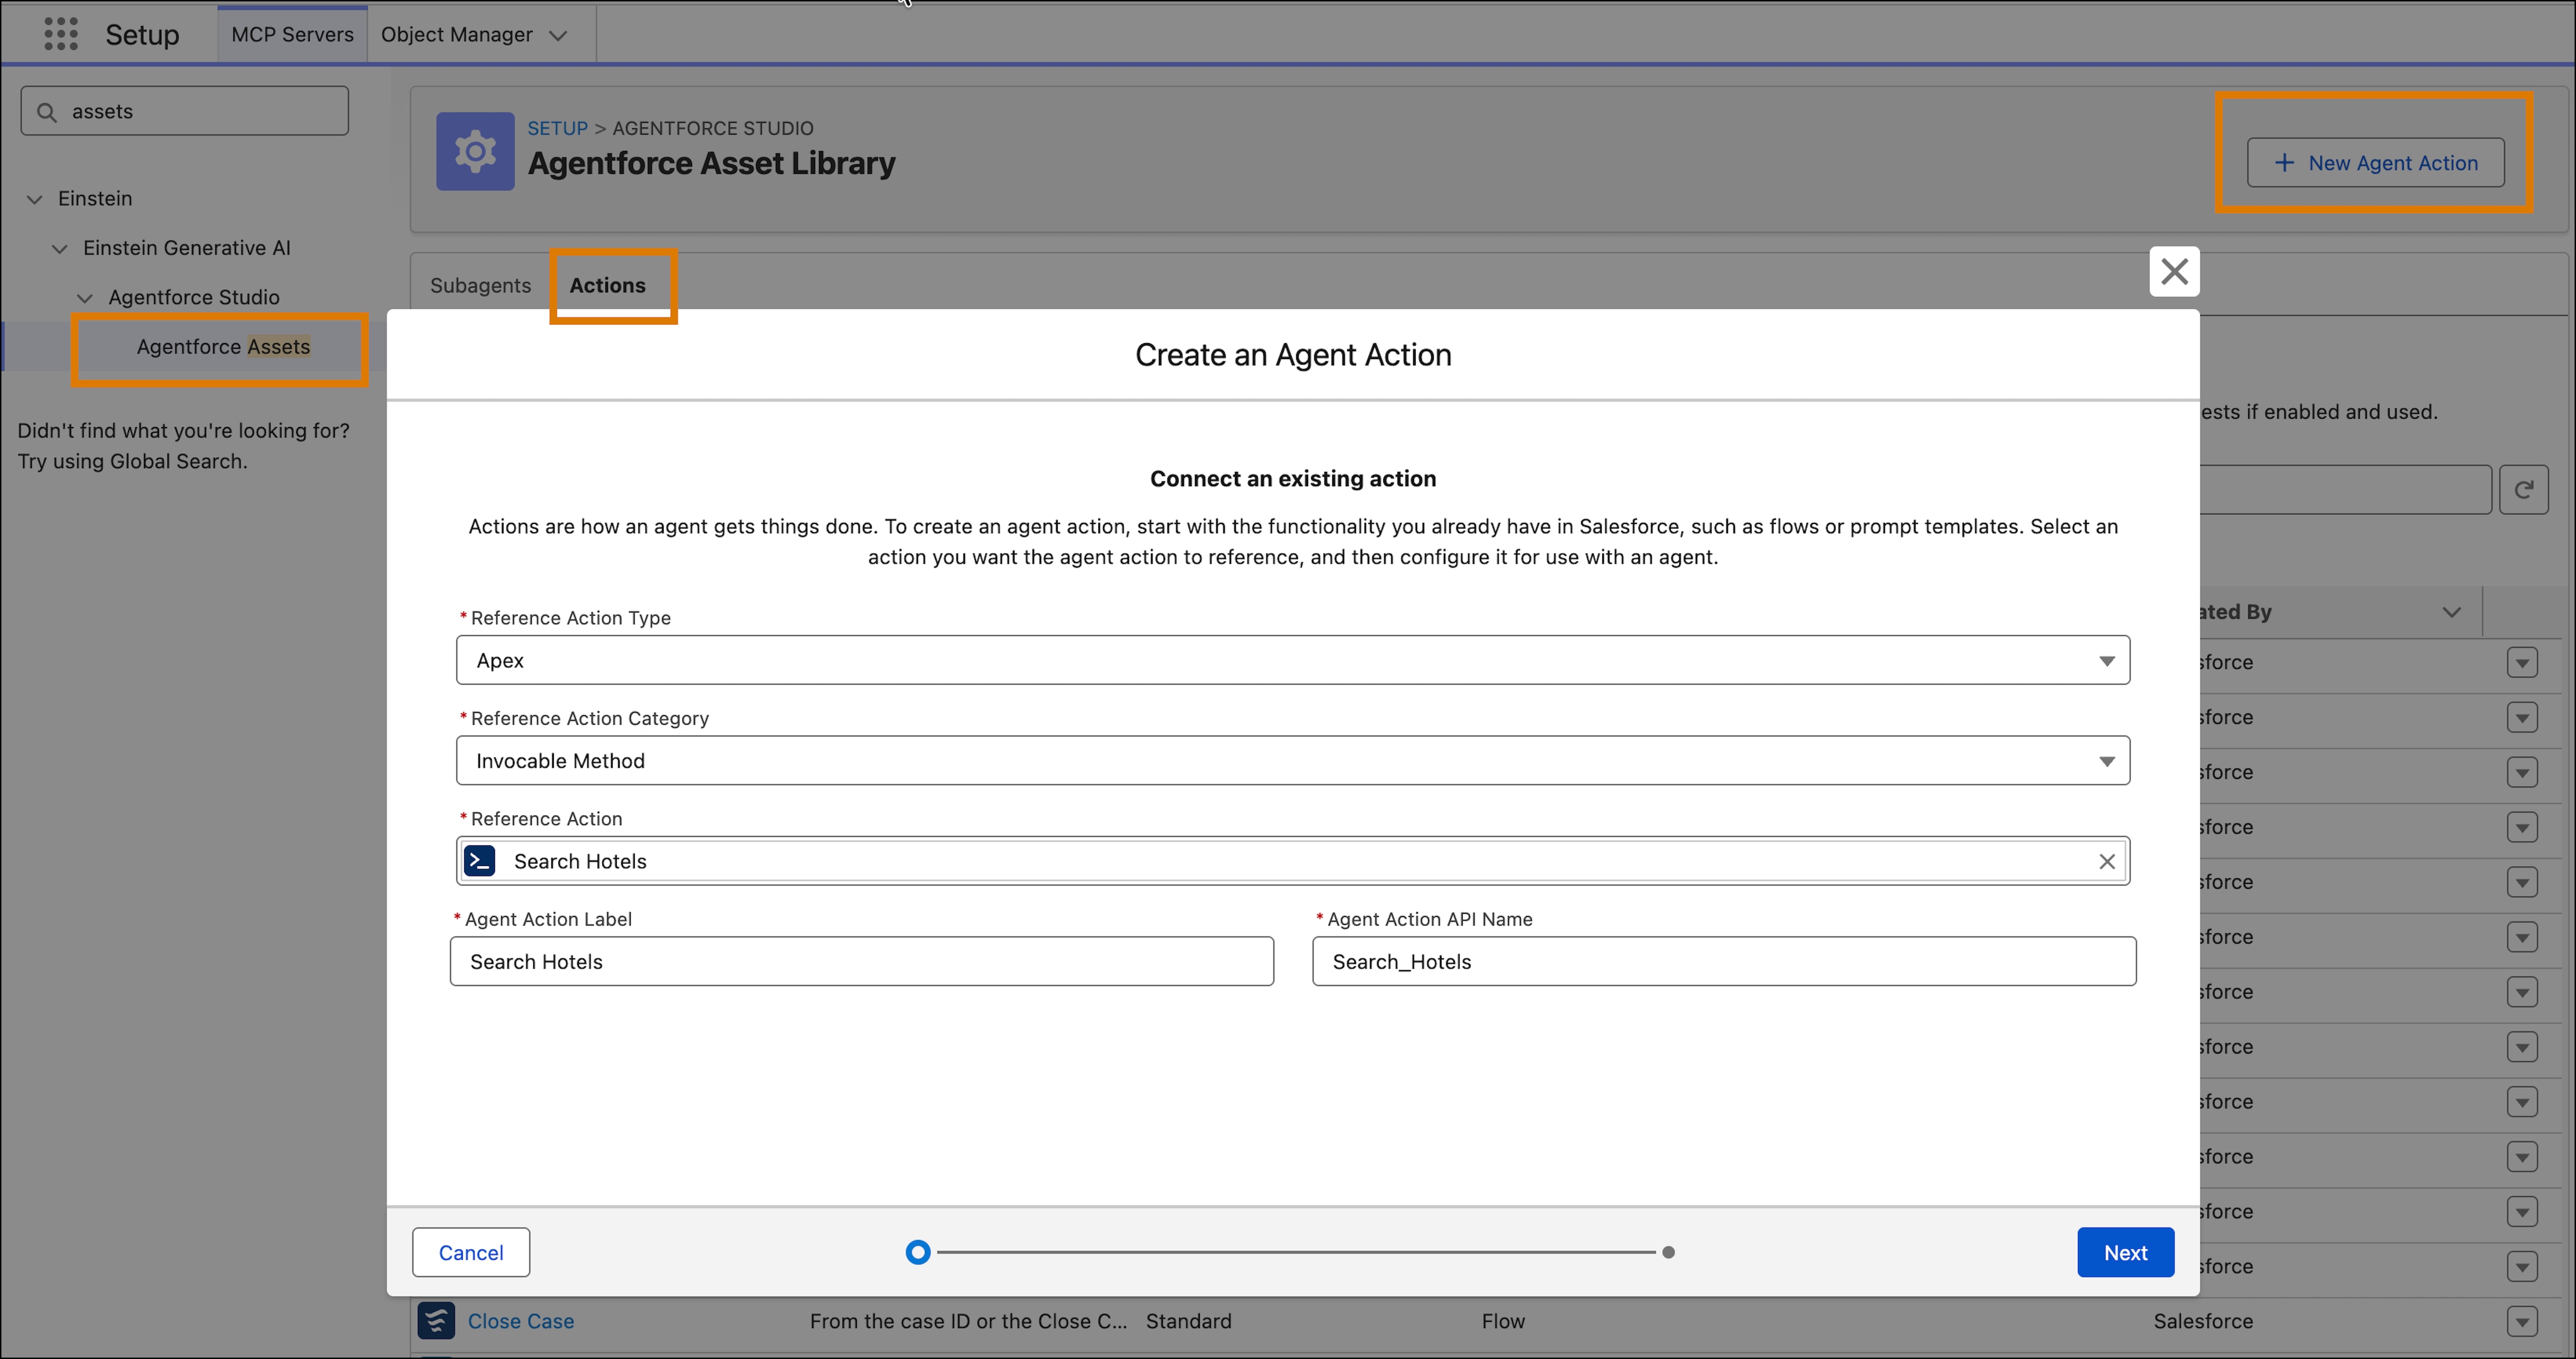The image size is (2576, 1359).
Task: Collapse the Einstein tree section
Action: pos(35,199)
